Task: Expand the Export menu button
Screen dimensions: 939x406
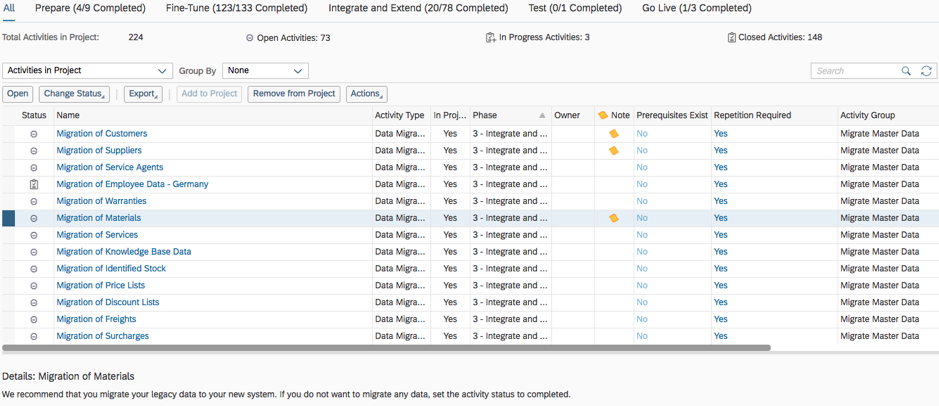Action: (143, 94)
